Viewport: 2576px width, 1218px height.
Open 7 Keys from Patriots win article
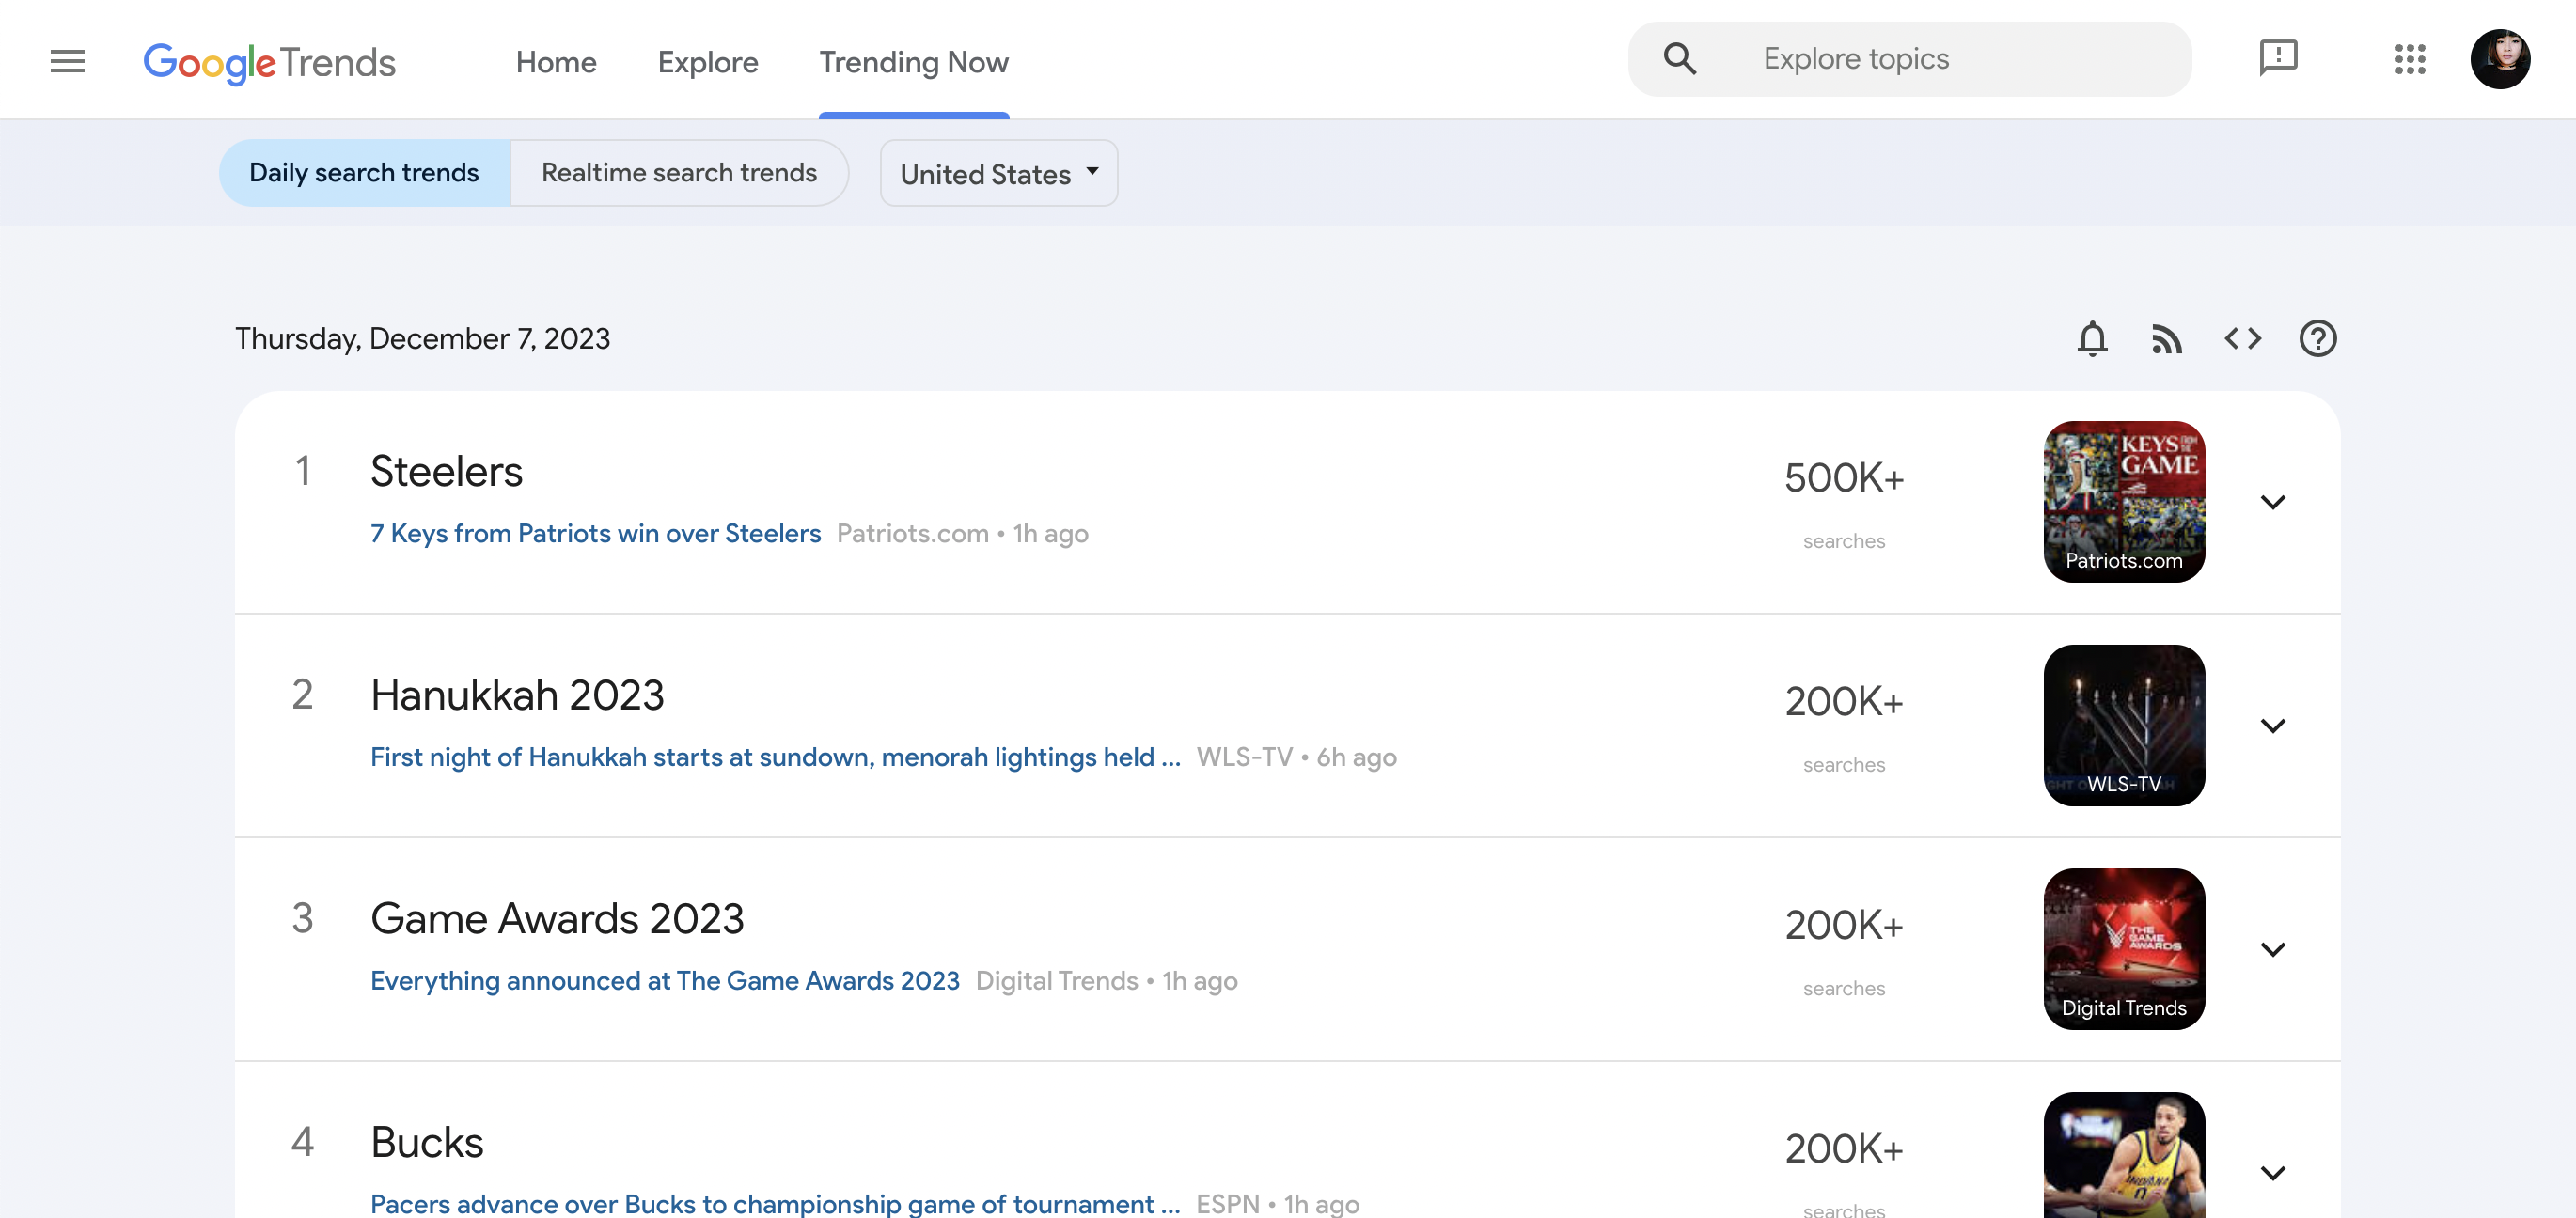pos(595,534)
